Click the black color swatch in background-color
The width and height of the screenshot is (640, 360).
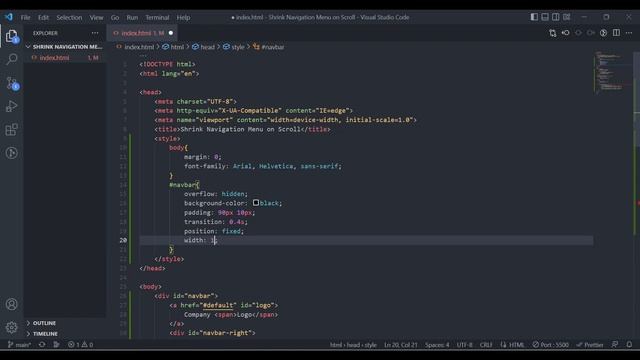click(x=256, y=202)
